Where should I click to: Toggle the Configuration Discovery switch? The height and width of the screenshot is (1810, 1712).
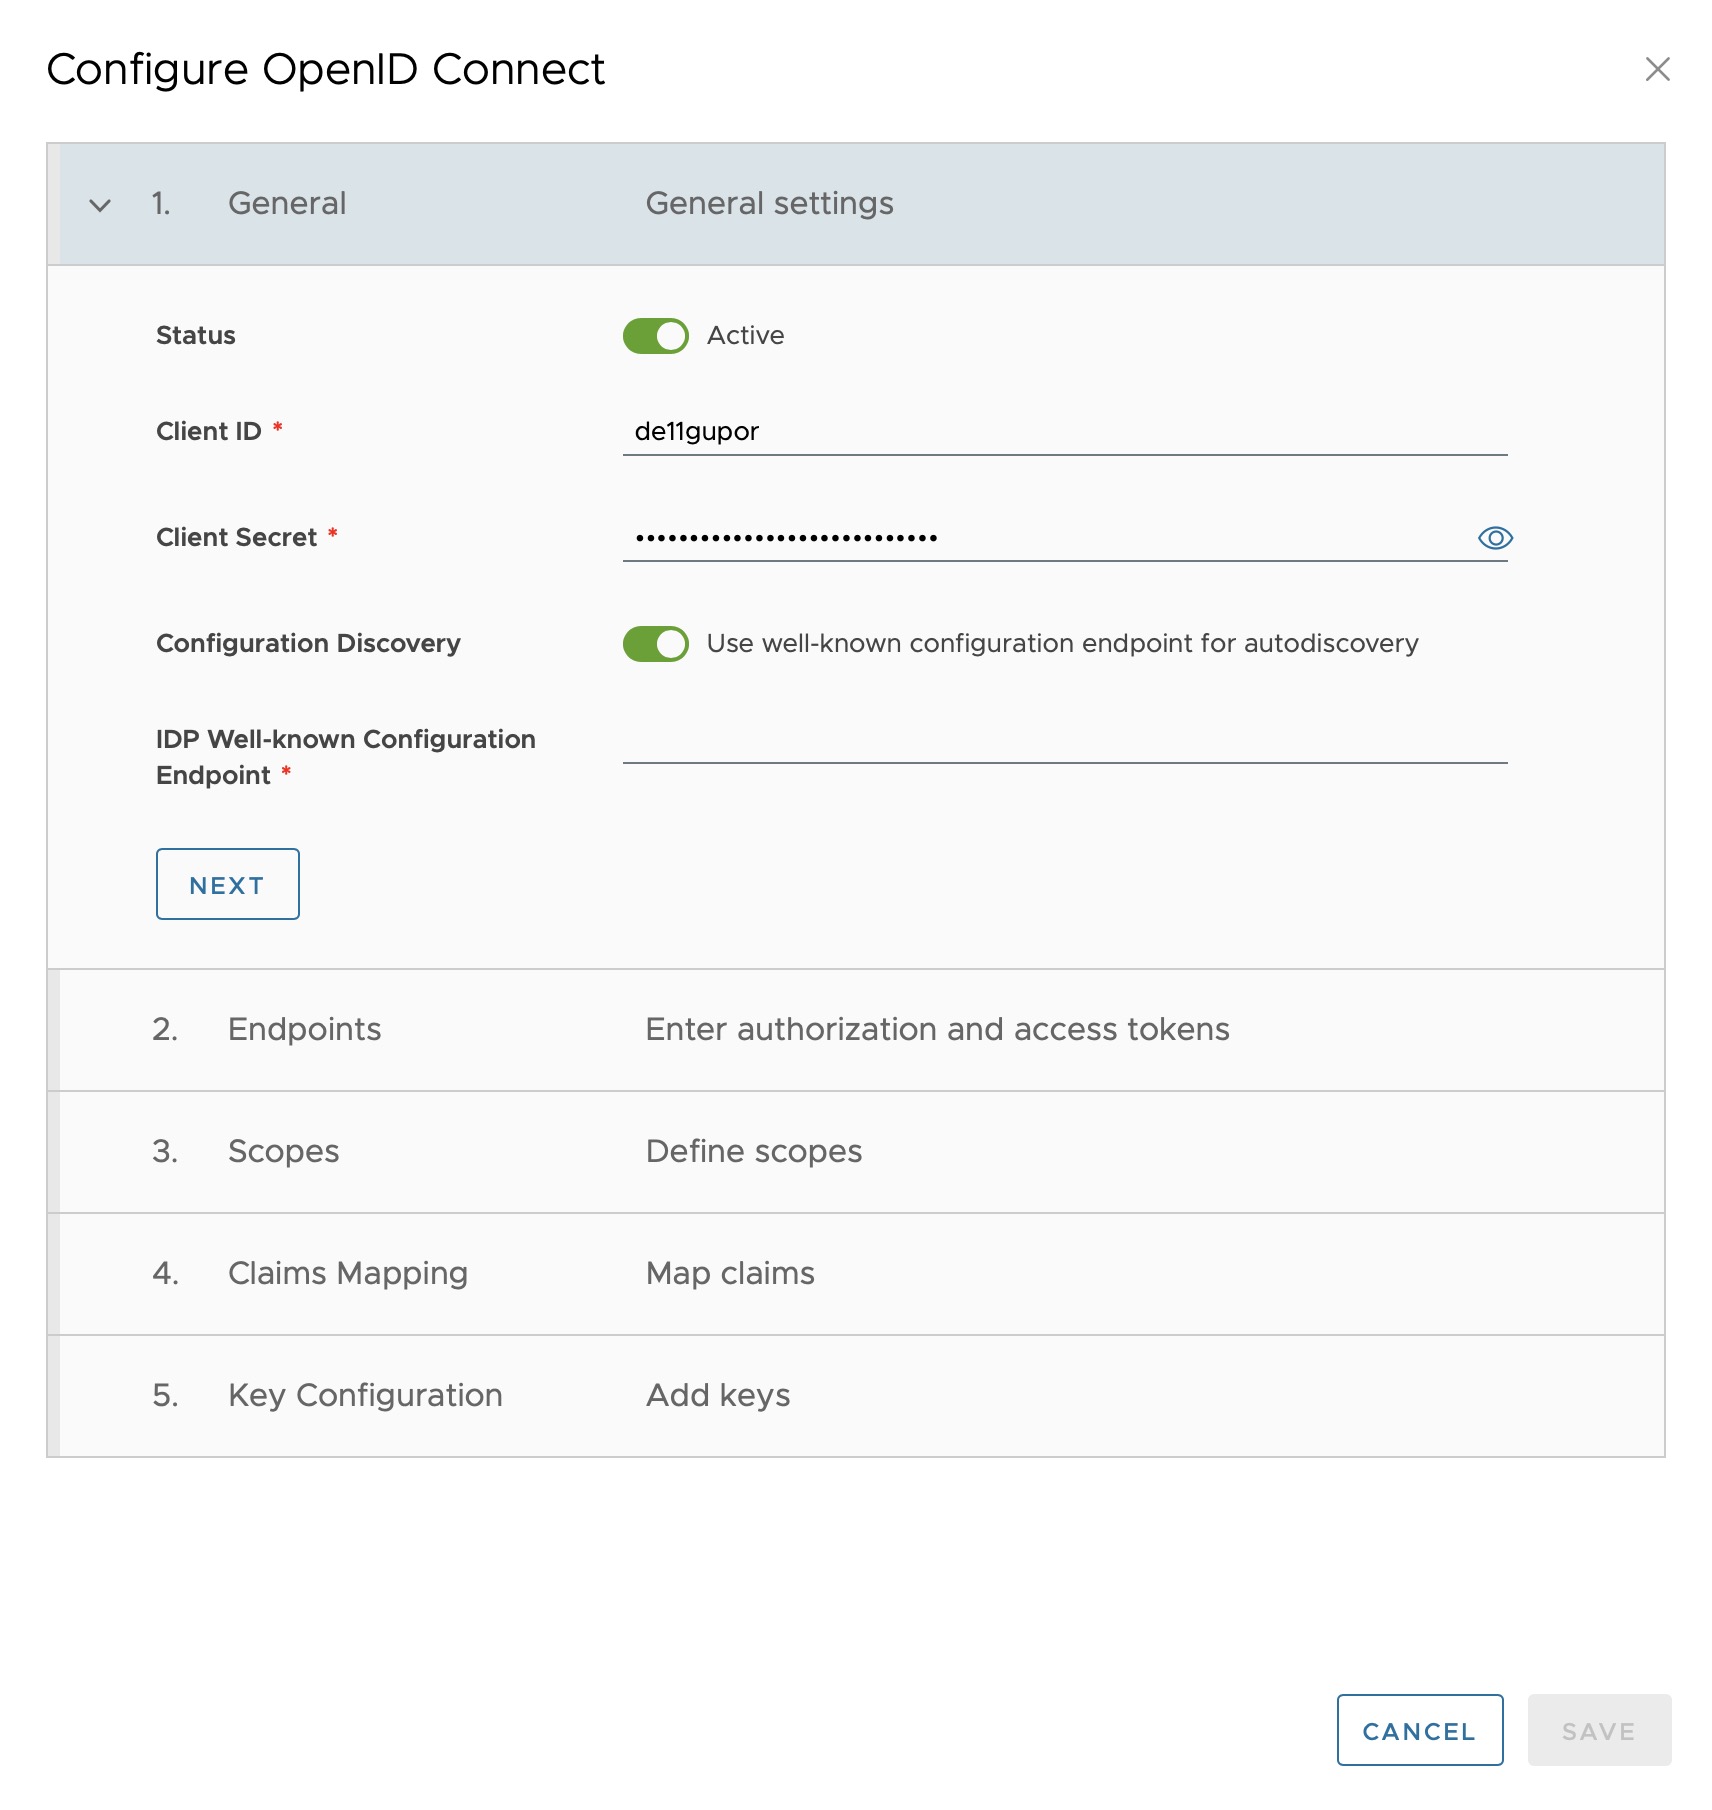(x=656, y=644)
